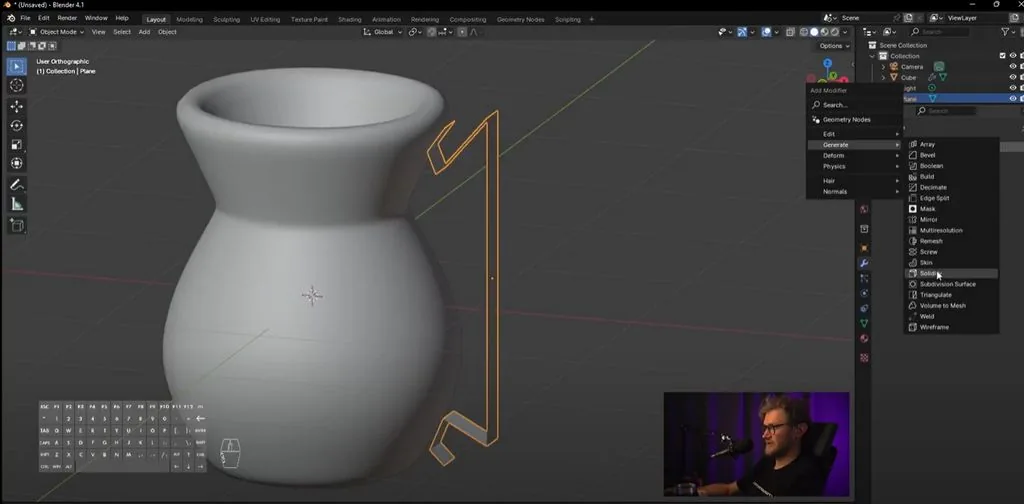Add a new workspace with plus
The width and height of the screenshot is (1024, 504).
click(x=592, y=20)
